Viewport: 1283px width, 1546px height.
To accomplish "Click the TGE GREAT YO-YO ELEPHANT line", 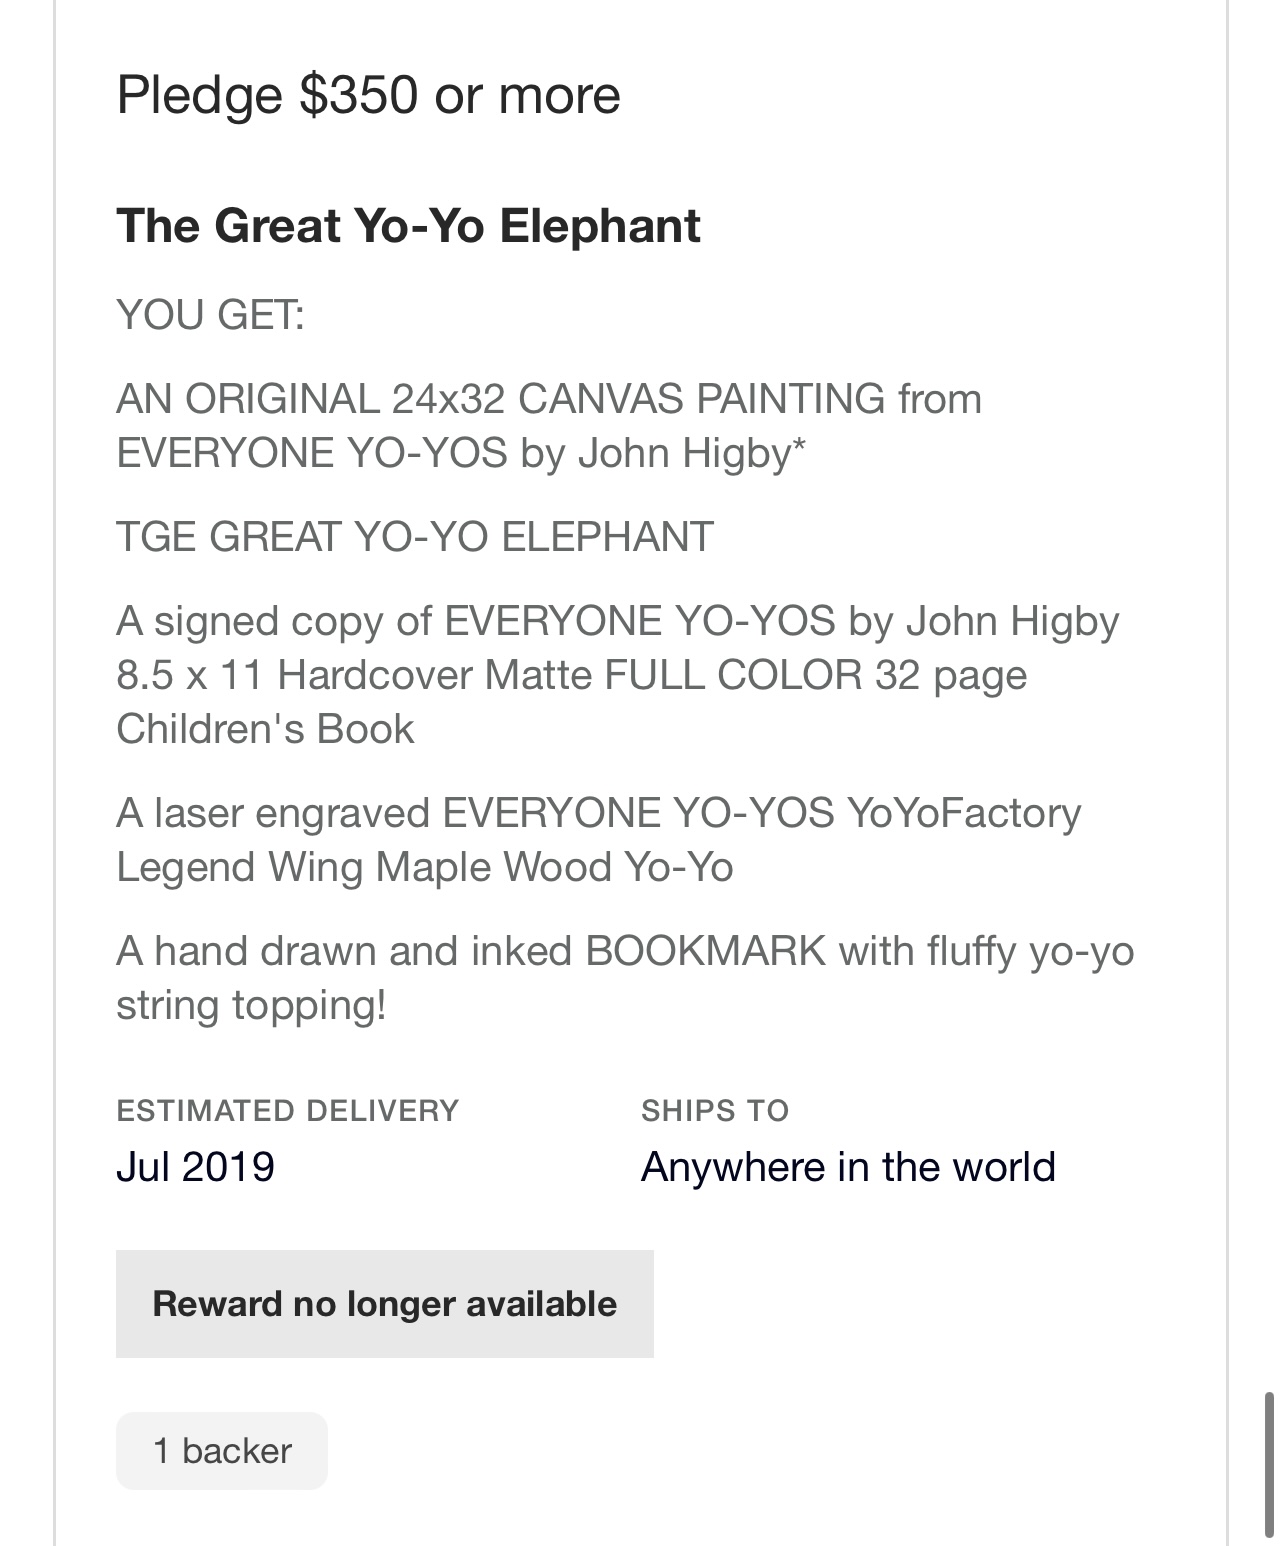I will pos(415,537).
